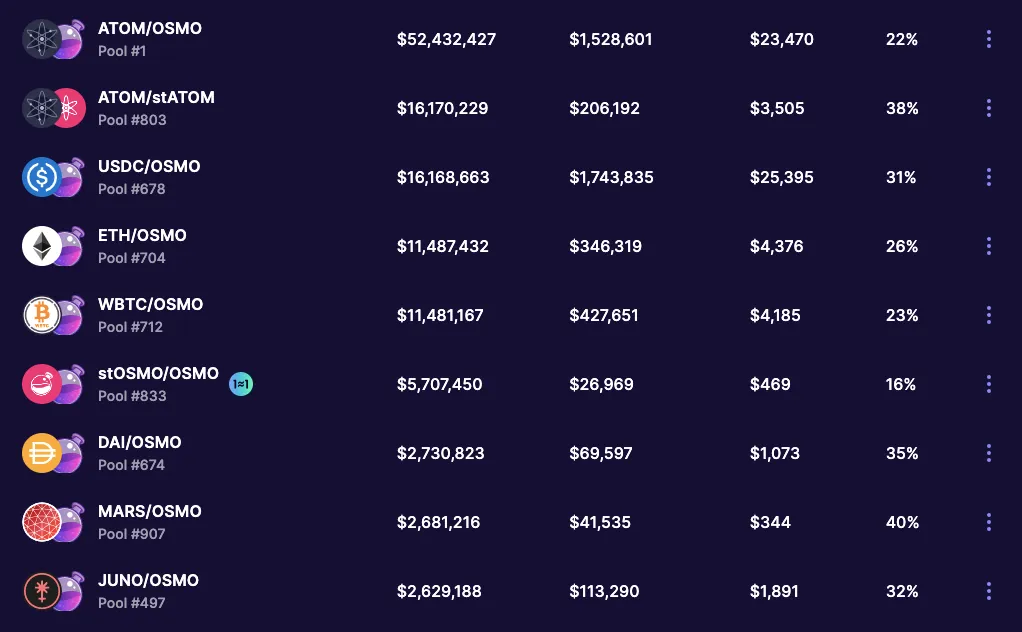Click the 1≈1 stable pool badge
This screenshot has height=632, width=1022.
241,384
